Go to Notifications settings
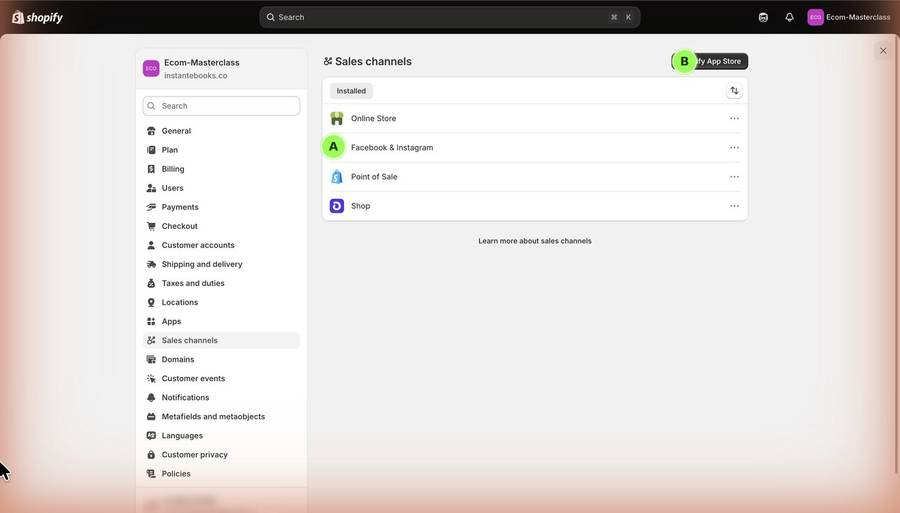The image size is (900, 513). coord(221,397)
